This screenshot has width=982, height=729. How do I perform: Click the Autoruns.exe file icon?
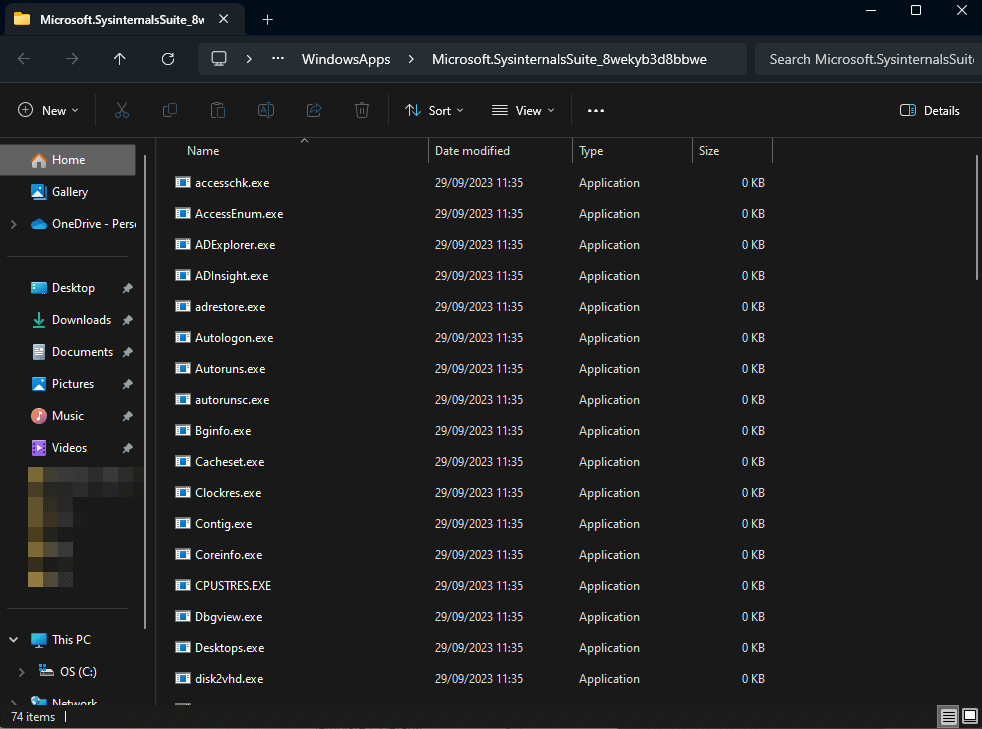183,369
